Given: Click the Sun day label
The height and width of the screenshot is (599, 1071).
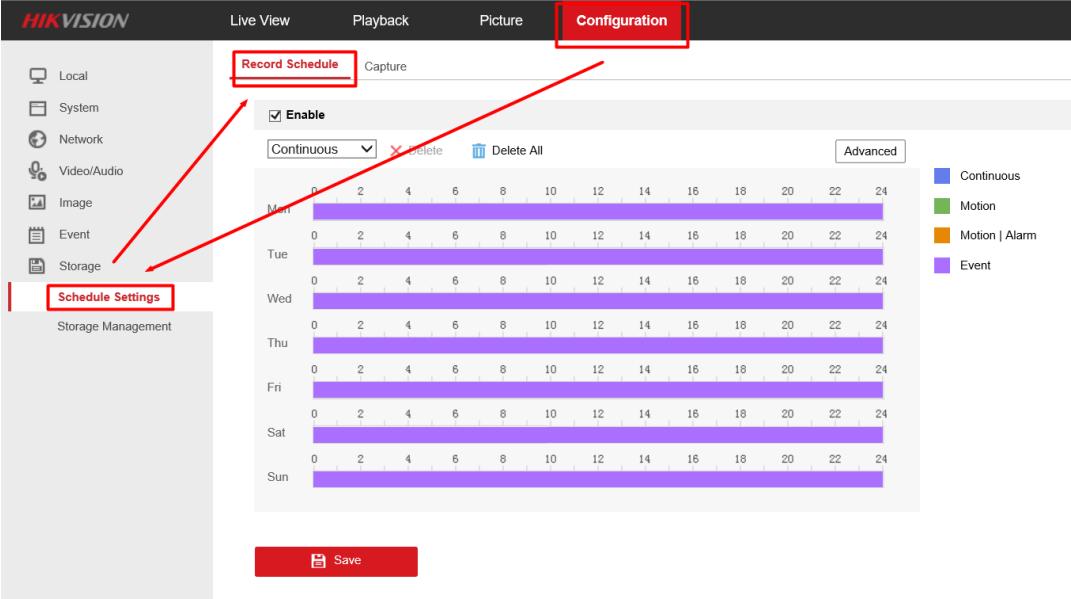Looking at the screenshot, I should click(x=277, y=477).
